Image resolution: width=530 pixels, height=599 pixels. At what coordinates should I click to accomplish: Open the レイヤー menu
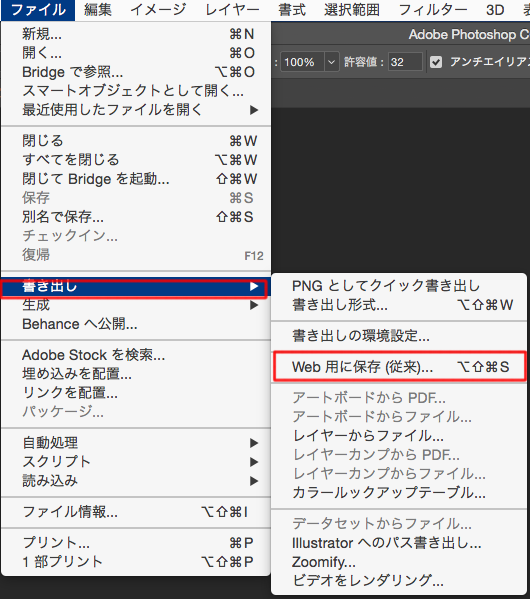(x=233, y=10)
